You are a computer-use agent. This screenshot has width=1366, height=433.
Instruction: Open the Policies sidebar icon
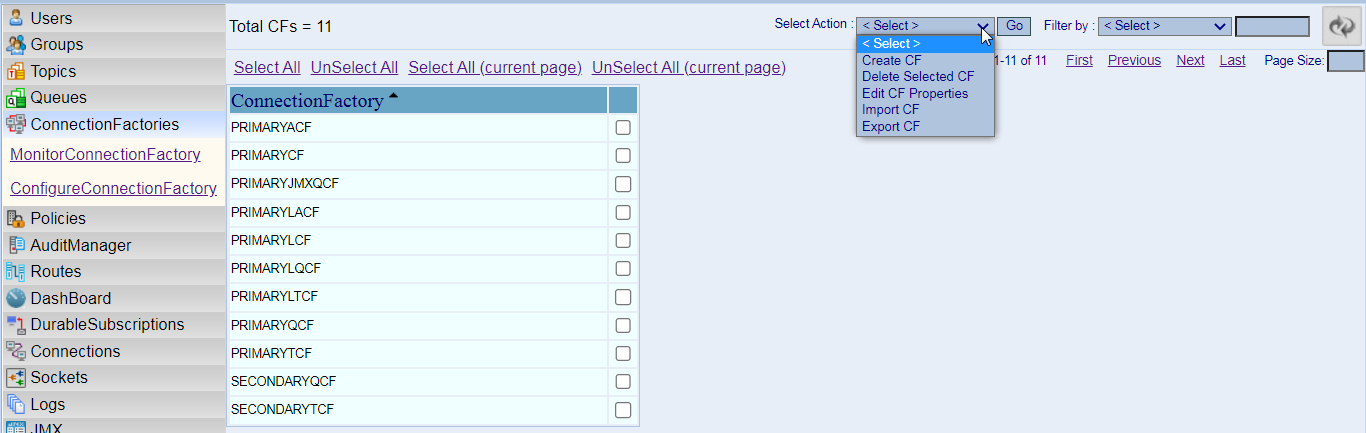(x=15, y=218)
